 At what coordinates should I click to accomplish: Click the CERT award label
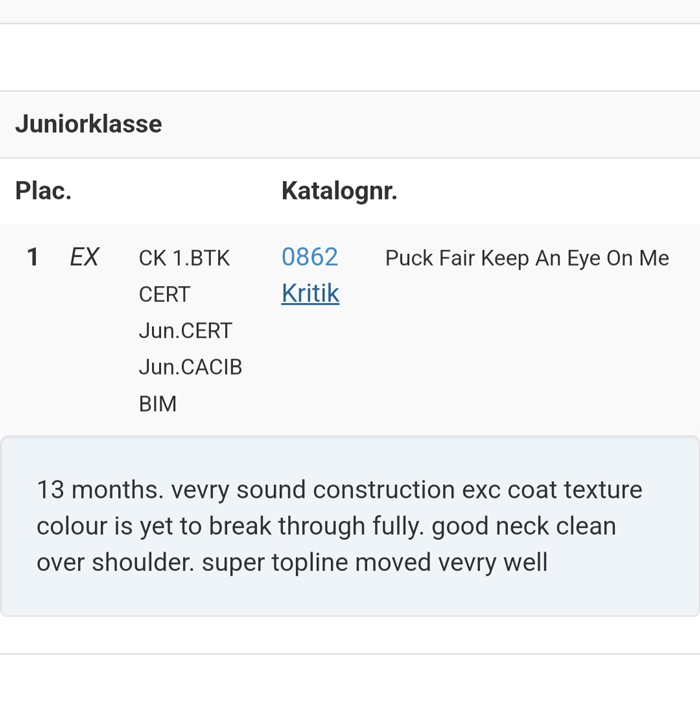(x=164, y=295)
